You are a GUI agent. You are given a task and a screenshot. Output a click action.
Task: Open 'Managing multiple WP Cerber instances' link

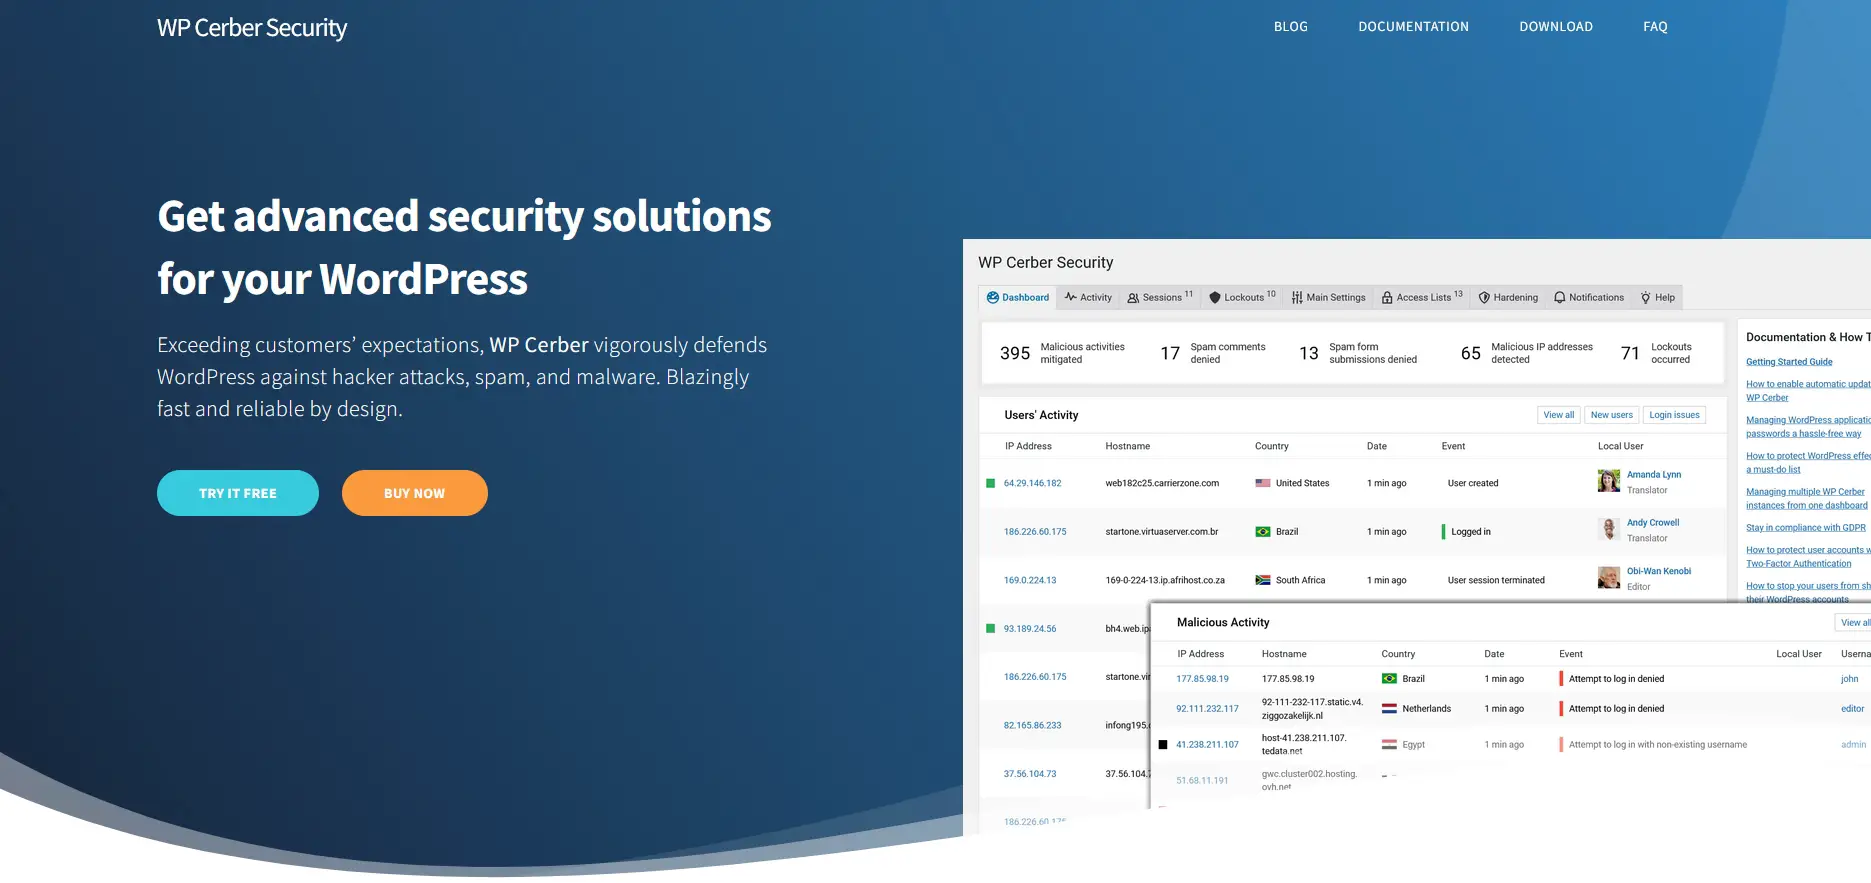point(1806,498)
